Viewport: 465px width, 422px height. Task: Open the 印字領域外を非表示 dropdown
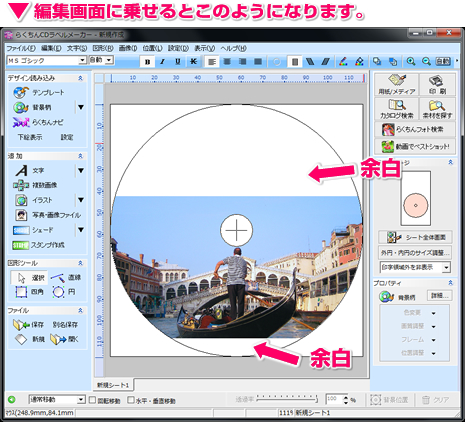tap(446, 267)
